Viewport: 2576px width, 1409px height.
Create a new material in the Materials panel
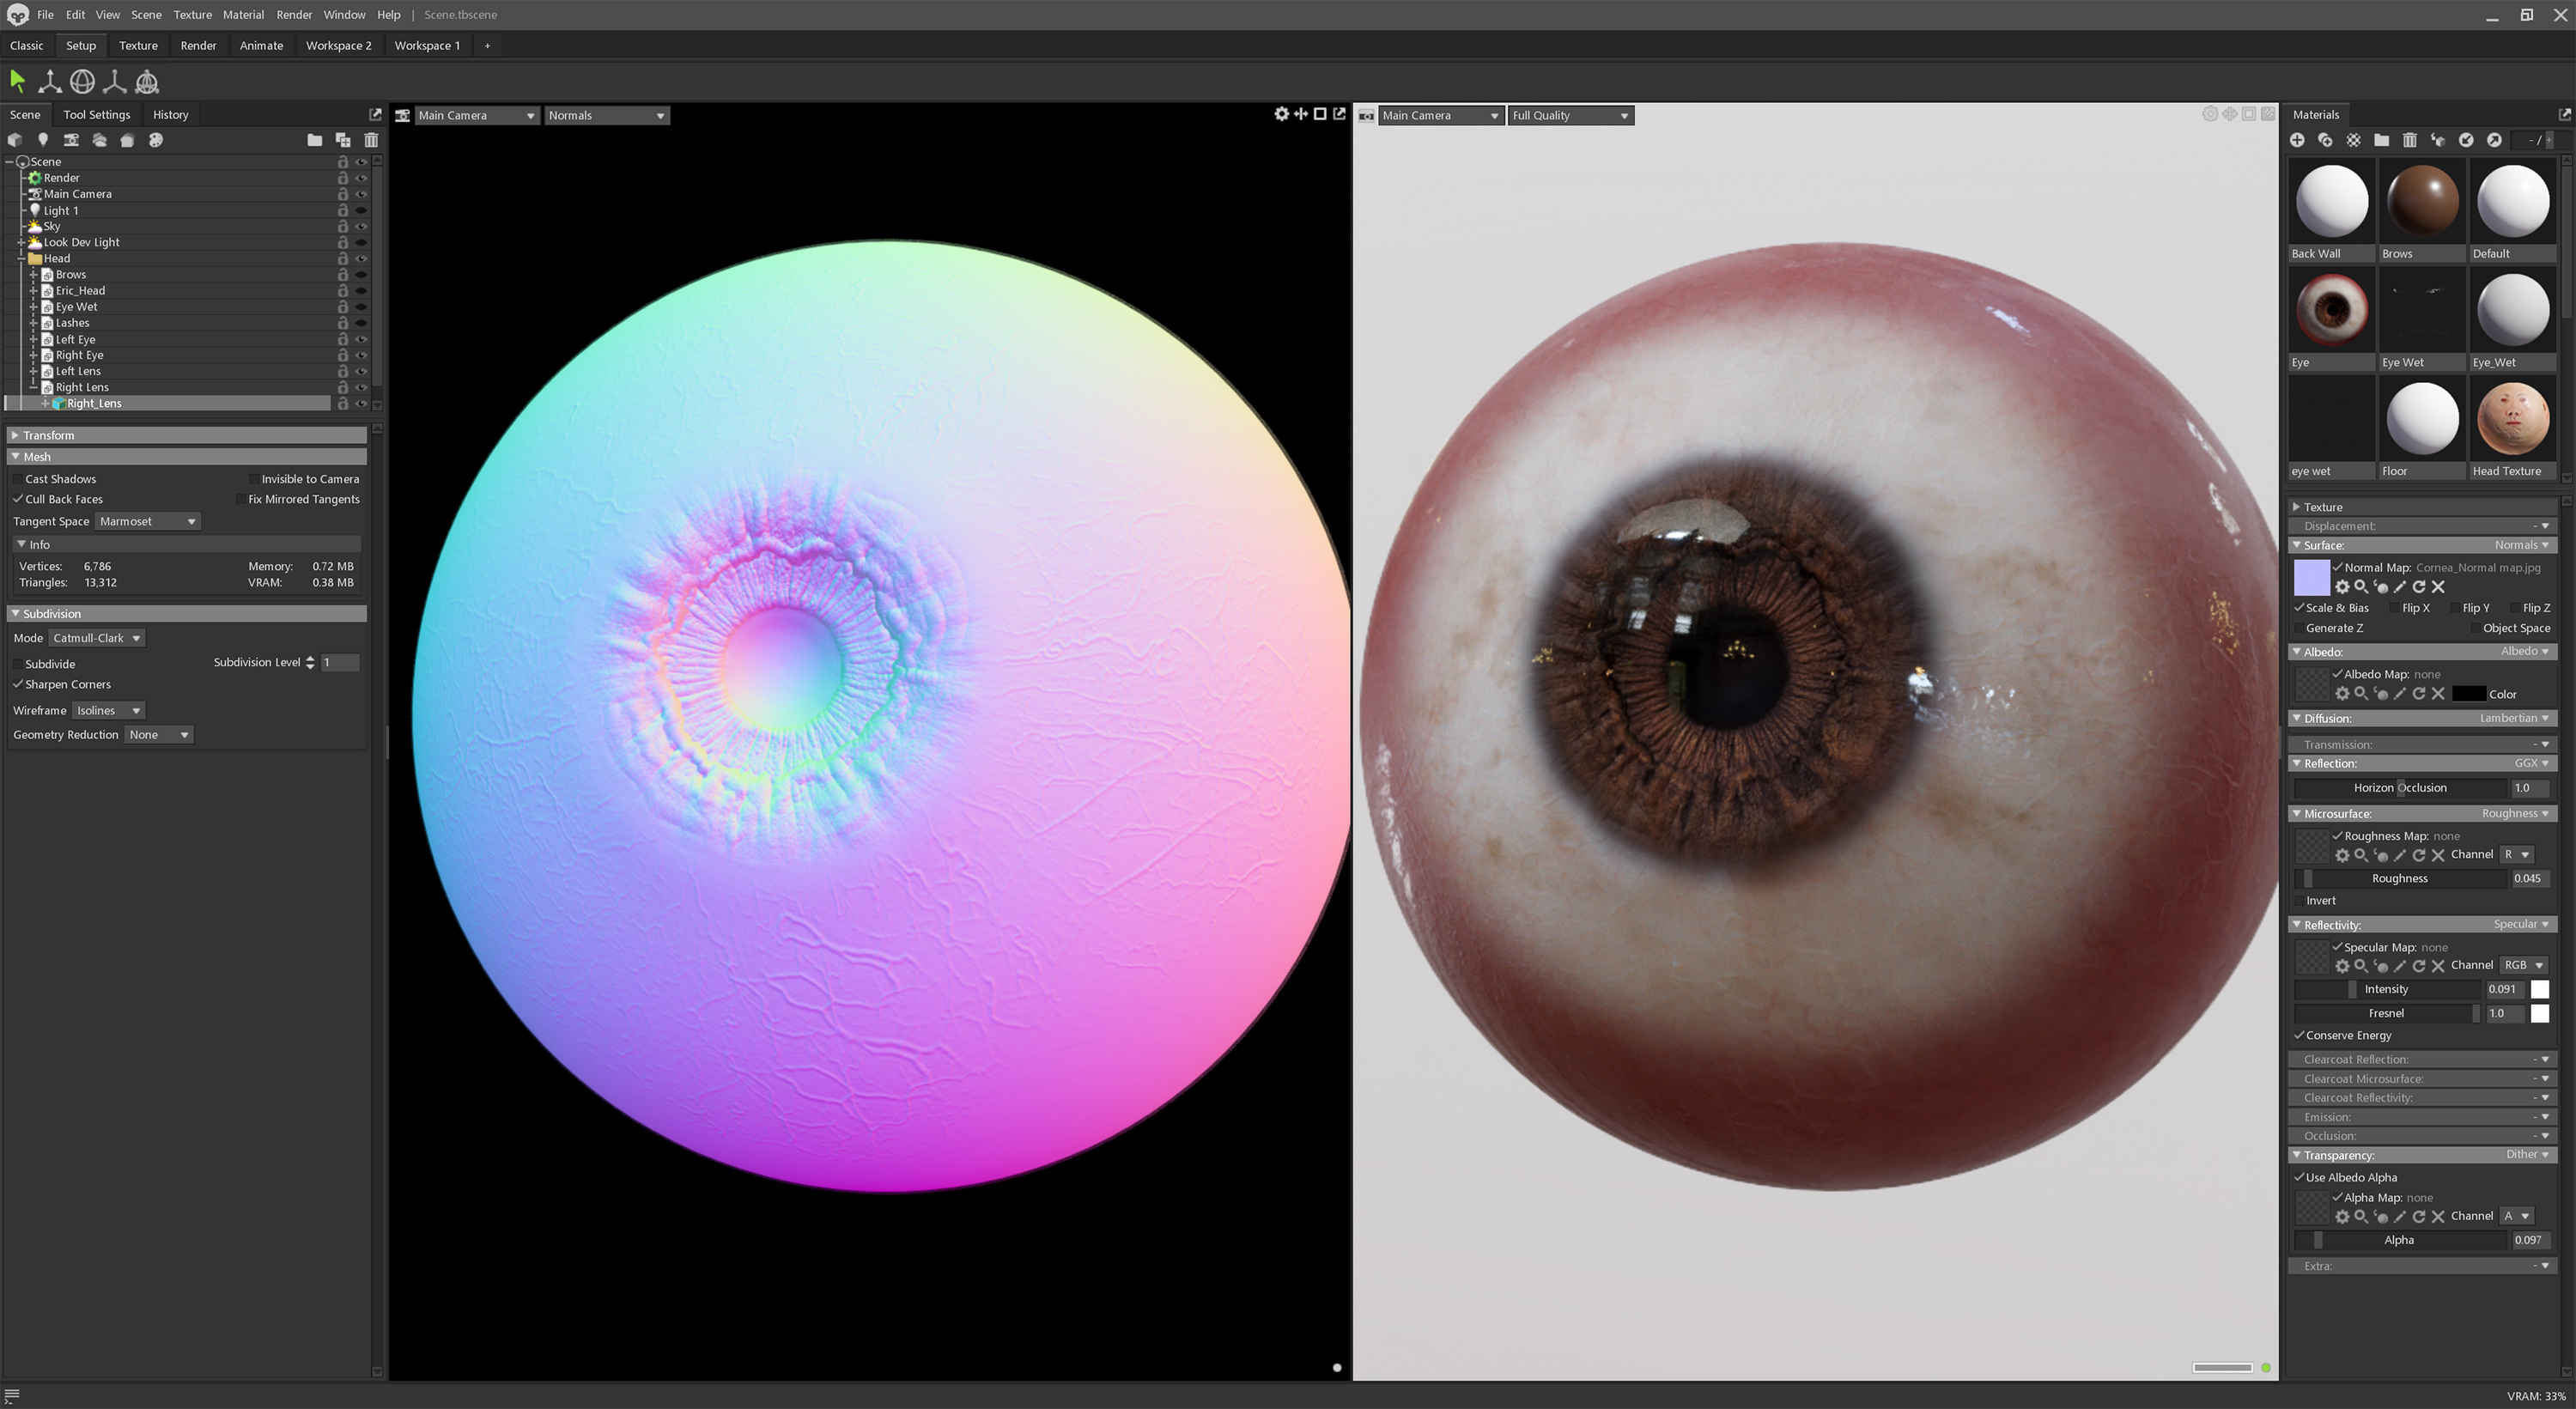pyautogui.click(x=2298, y=140)
